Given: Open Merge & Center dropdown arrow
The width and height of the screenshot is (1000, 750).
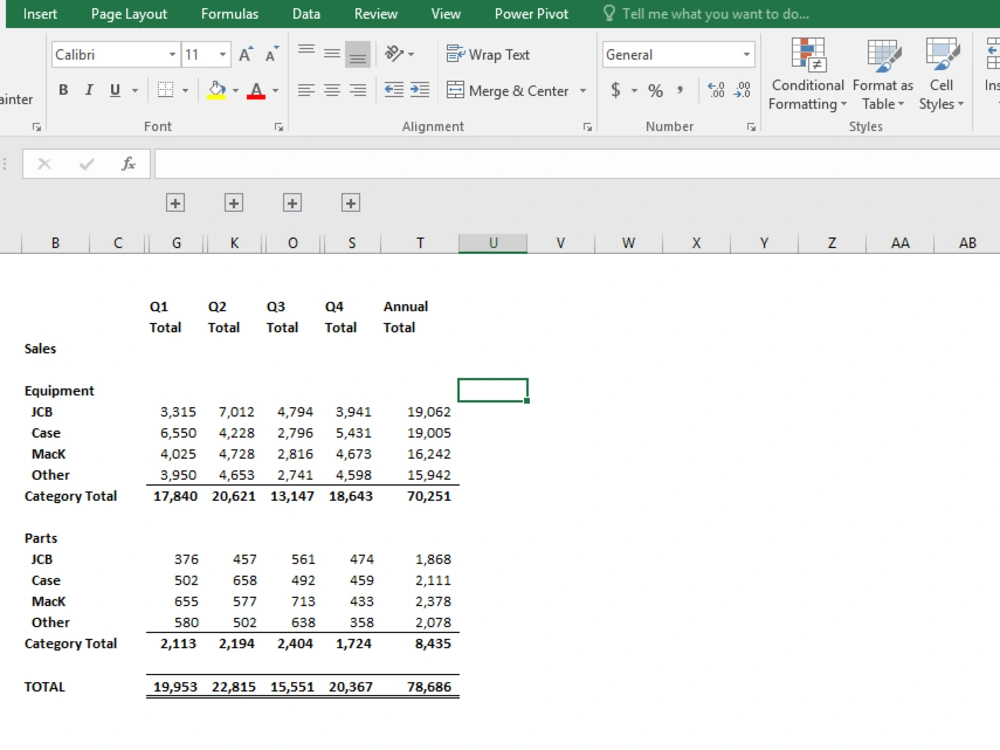Looking at the screenshot, I should 583,91.
